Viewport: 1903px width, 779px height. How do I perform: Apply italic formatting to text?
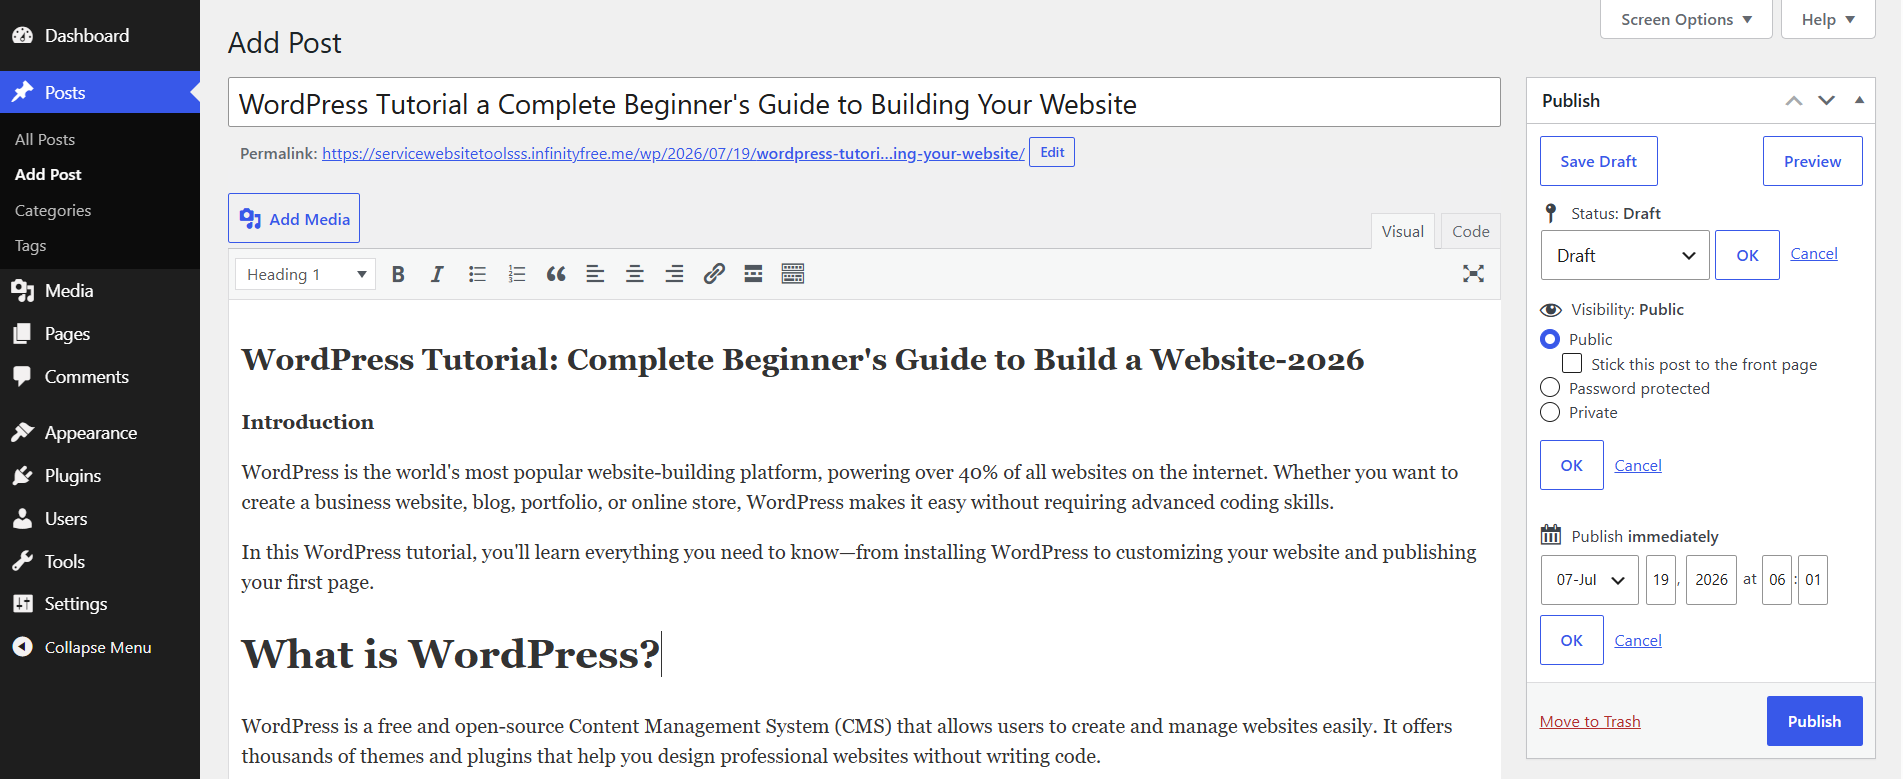437,274
